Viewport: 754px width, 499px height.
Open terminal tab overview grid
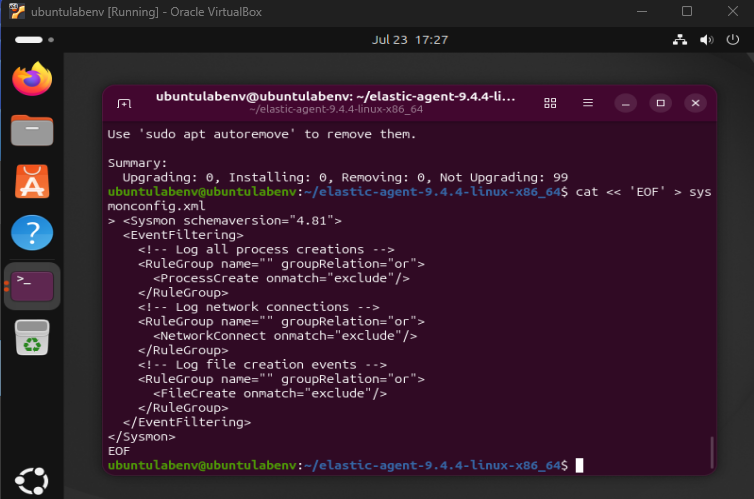(x=550, y=103)
